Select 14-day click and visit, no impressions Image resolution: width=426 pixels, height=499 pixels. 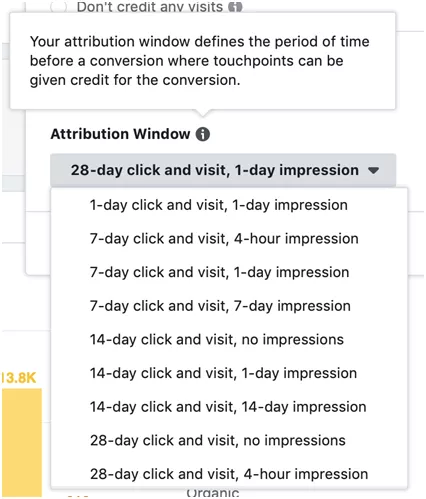217,340
